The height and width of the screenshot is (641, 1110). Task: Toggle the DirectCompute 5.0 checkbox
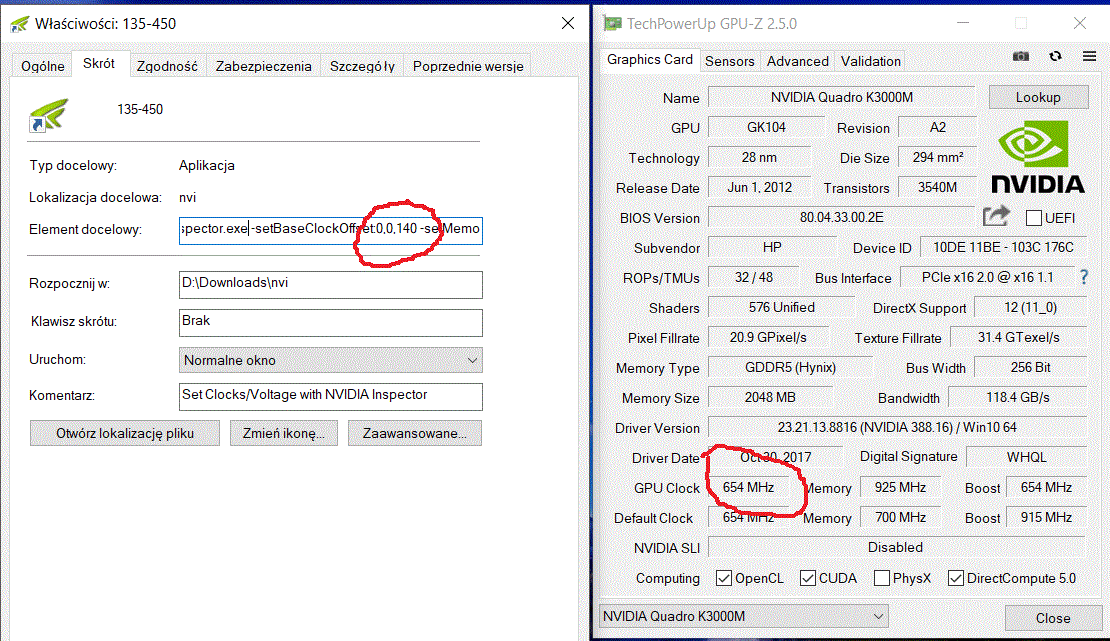coord(956,578)
